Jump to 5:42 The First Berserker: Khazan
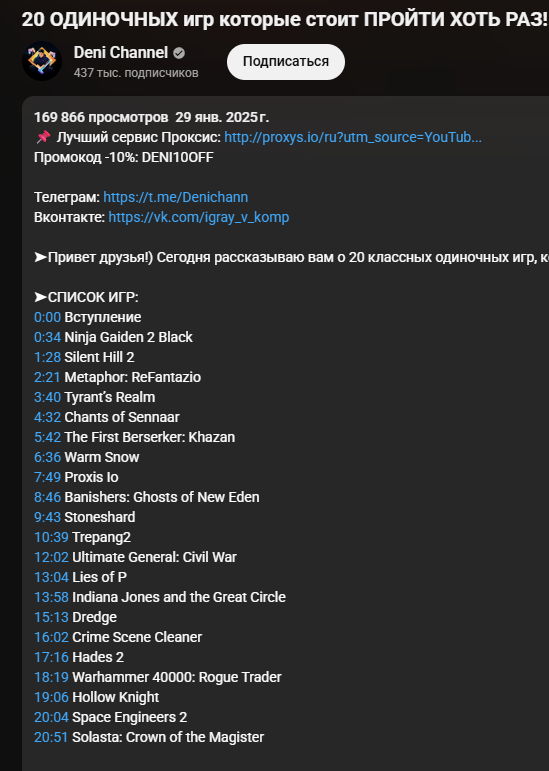 click(x=47, y=437)
